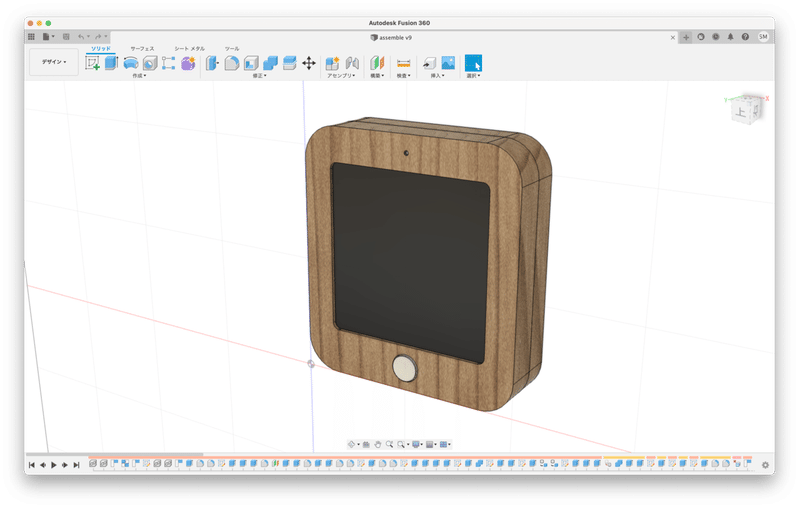Screen dimensions: 800x508
Task: Select the Create Form purple icon
Action: point(188,63)
